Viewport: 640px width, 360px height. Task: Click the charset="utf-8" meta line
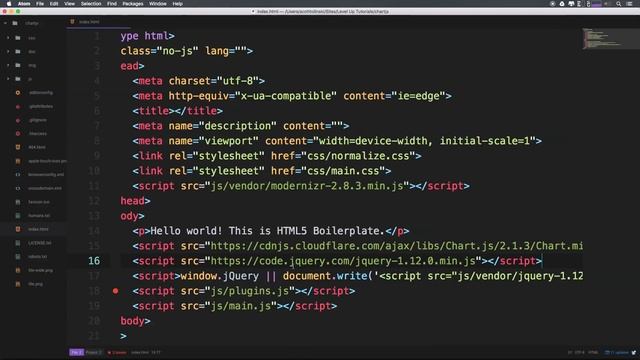(x=198, y=81)
